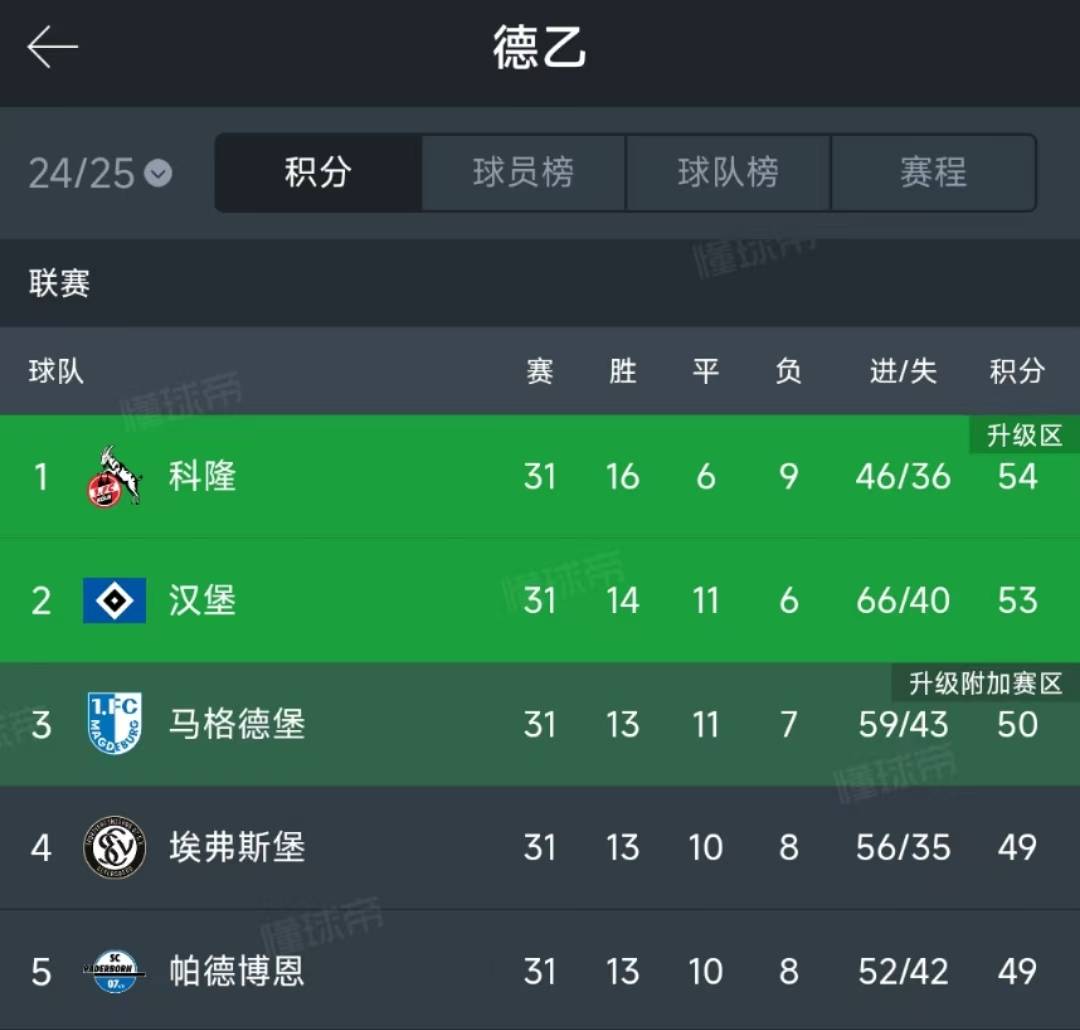Click the Magdeburg (马格德堡) team logo
The height and width of the screenshot is (1030, 1080).
click(113, 724)
